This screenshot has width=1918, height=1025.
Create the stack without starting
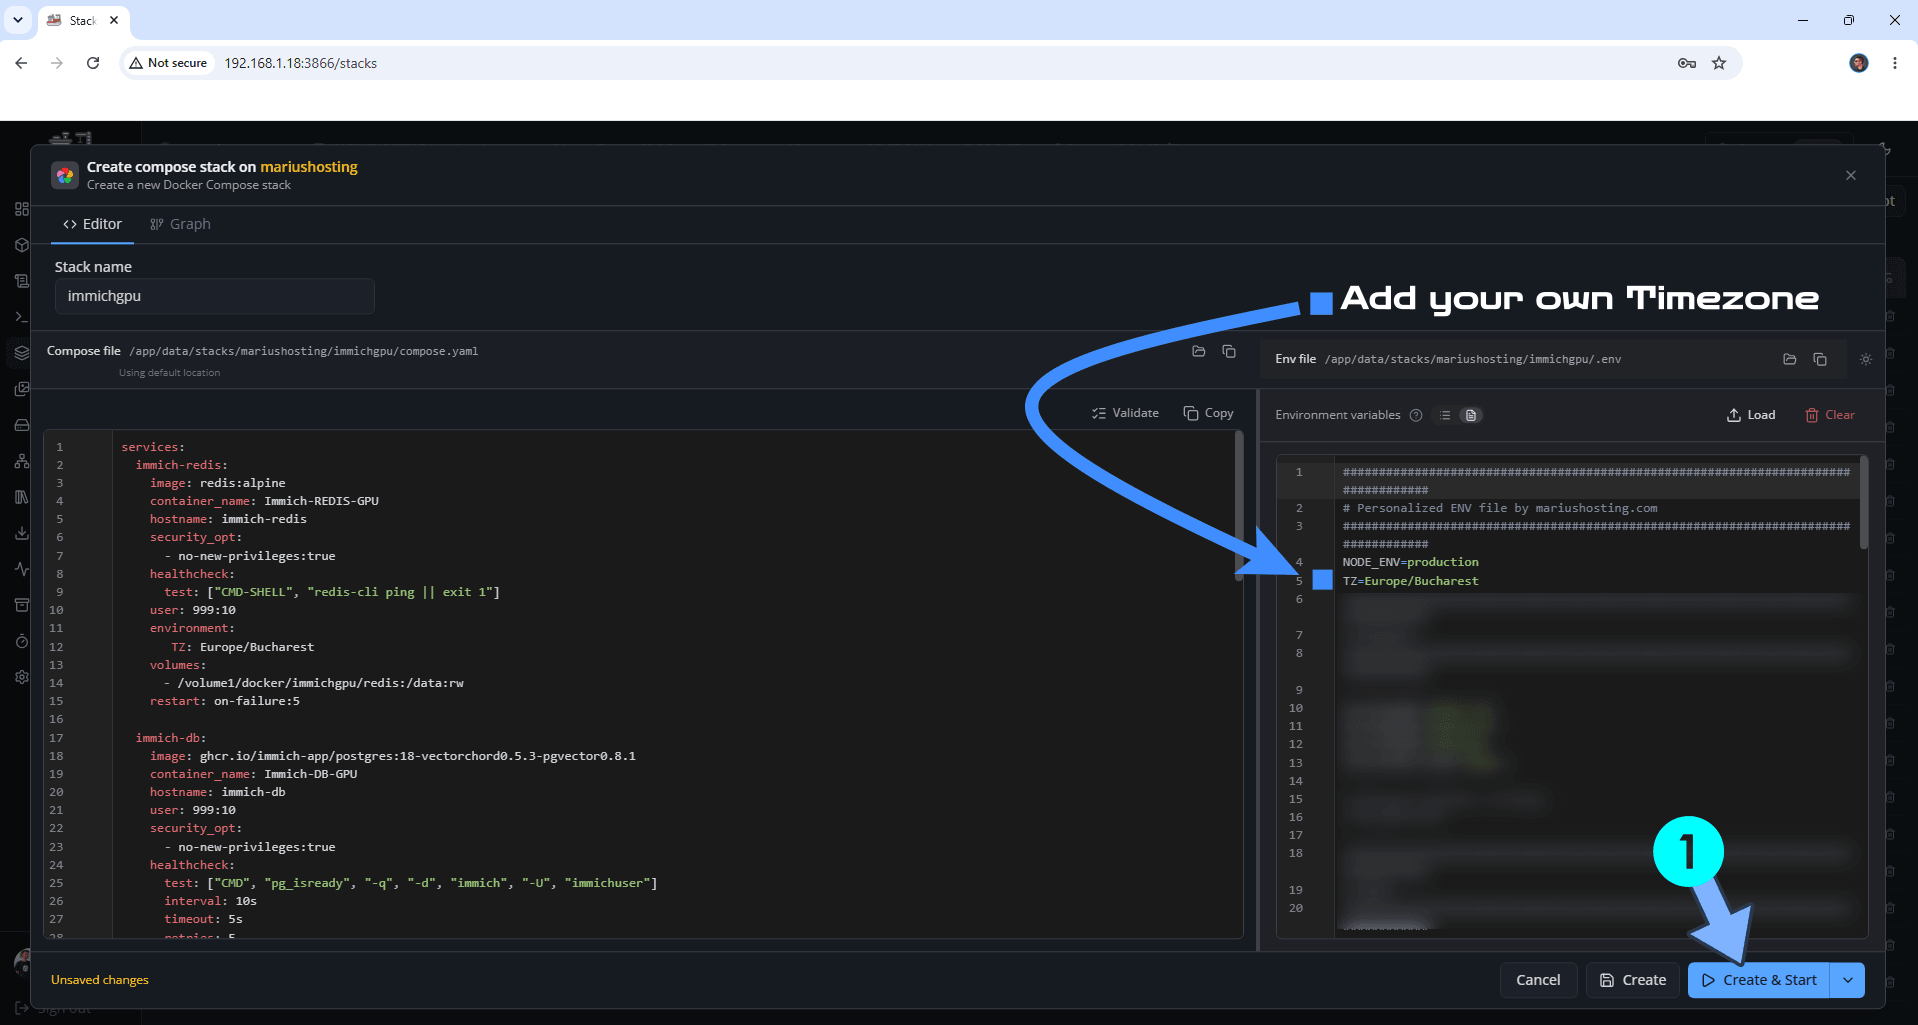(1633, 980)
